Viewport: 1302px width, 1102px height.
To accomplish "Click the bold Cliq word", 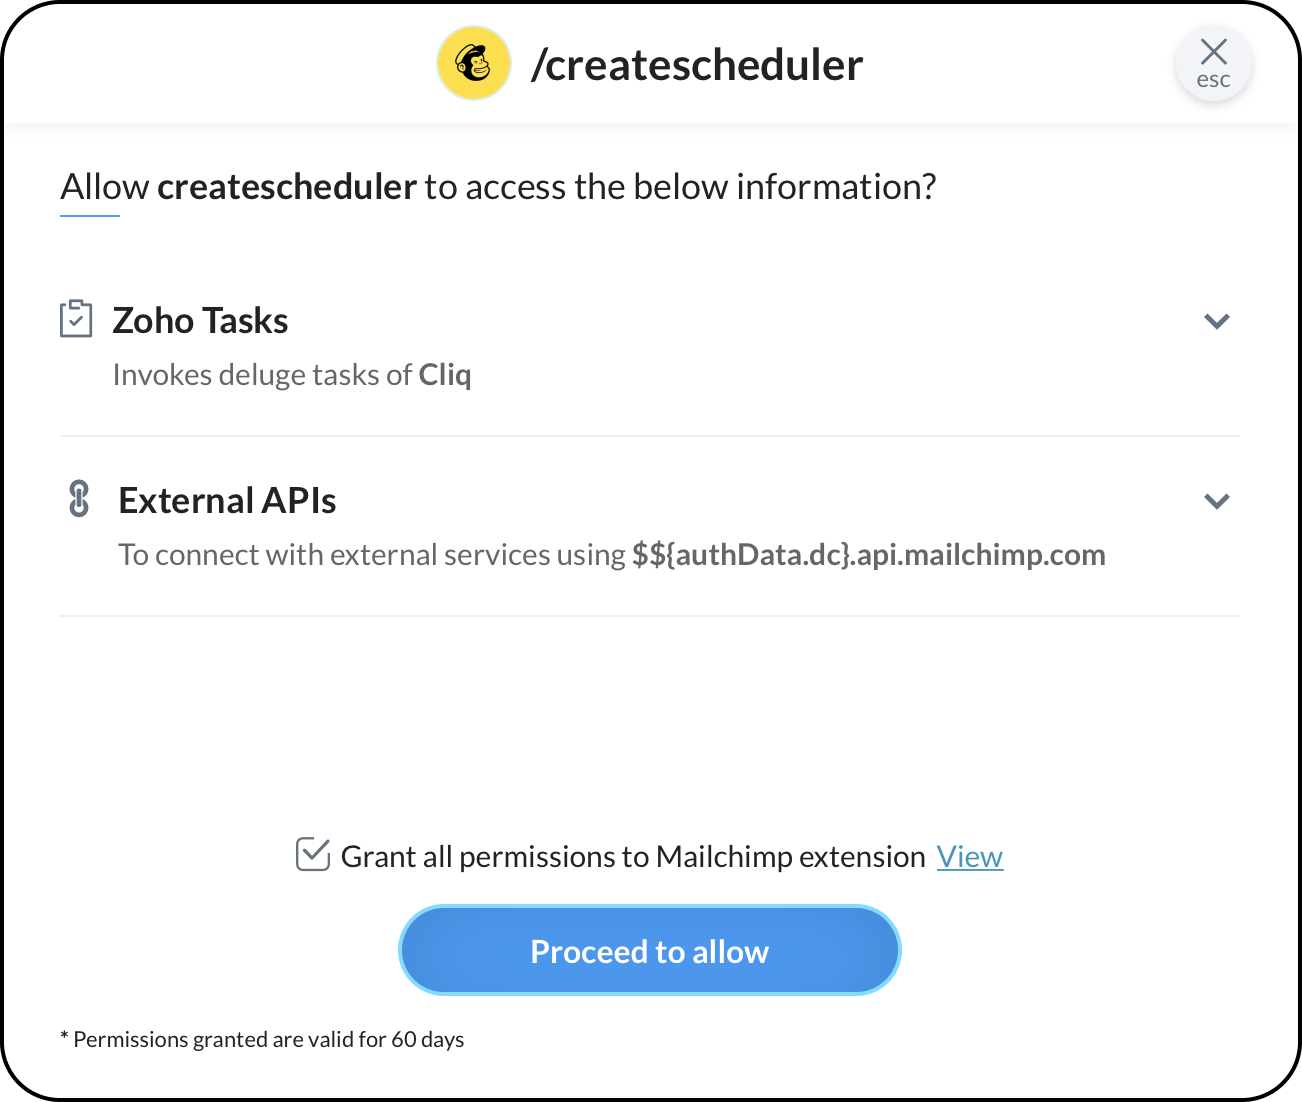I will [445, 375].
